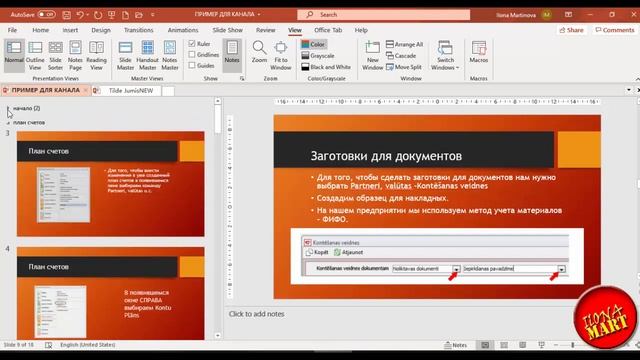Click Move Split
640x360 pixels.
coord(404,67)
